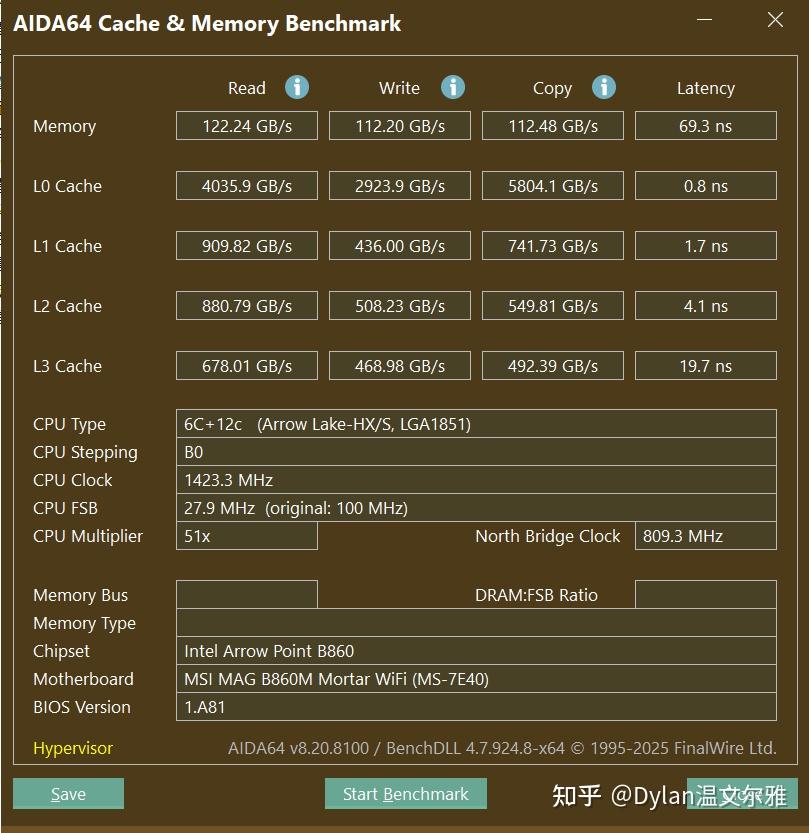Select L0 Cache read 4035.9 GB/s
Viewport: 809px width, 833px height.
point(247,186)
